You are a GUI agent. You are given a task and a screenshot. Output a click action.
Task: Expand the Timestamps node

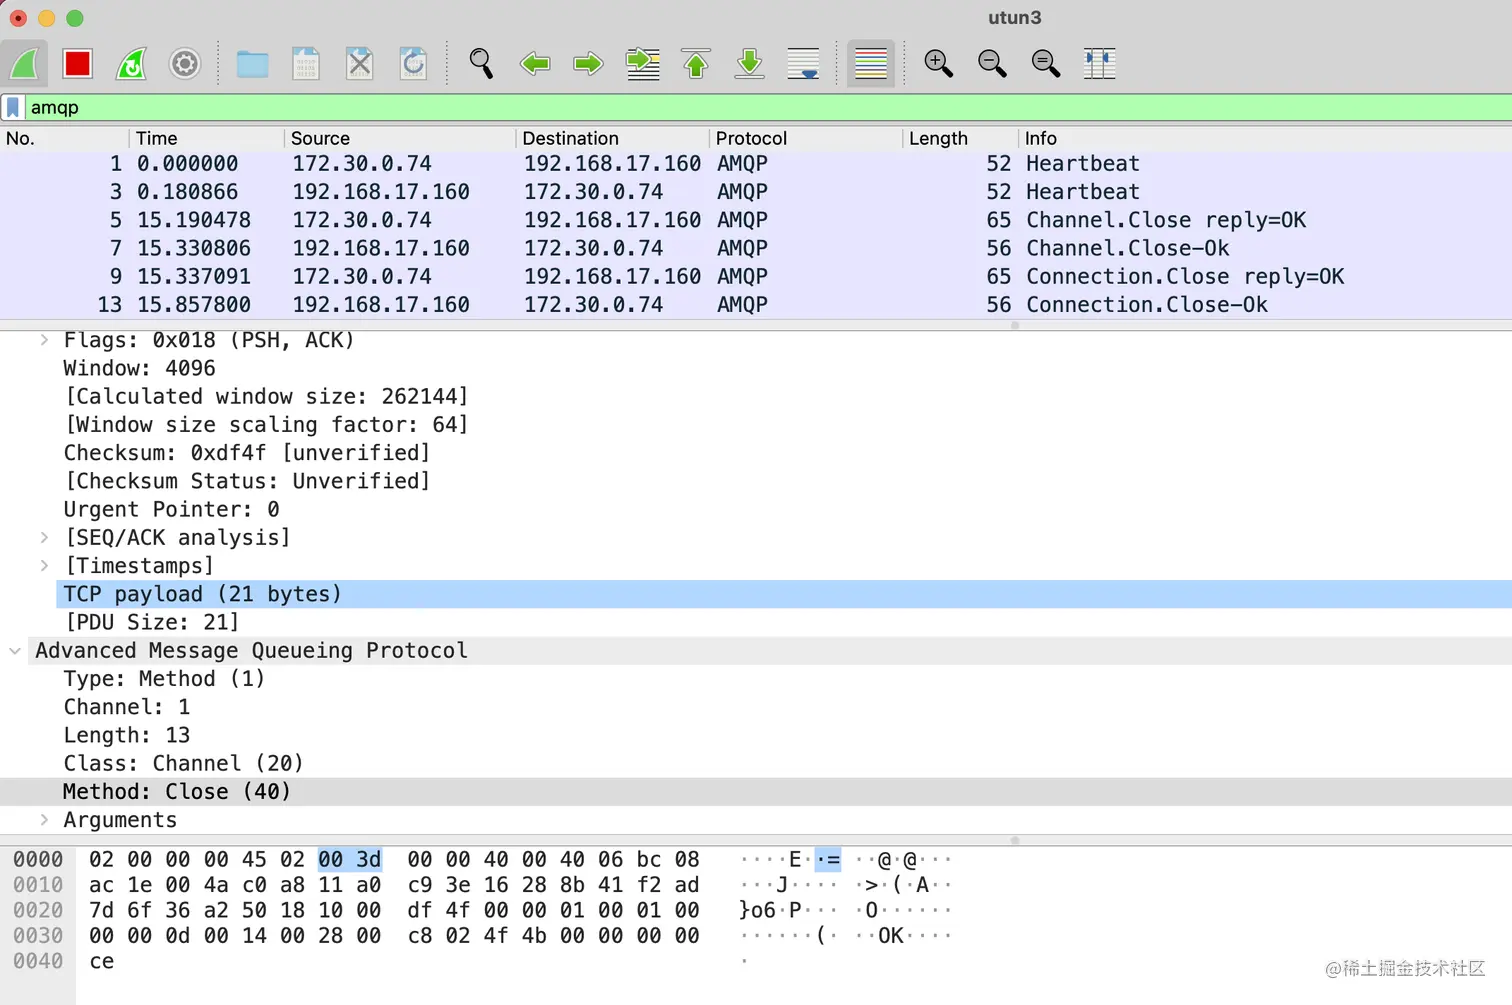tap(44, 565)
